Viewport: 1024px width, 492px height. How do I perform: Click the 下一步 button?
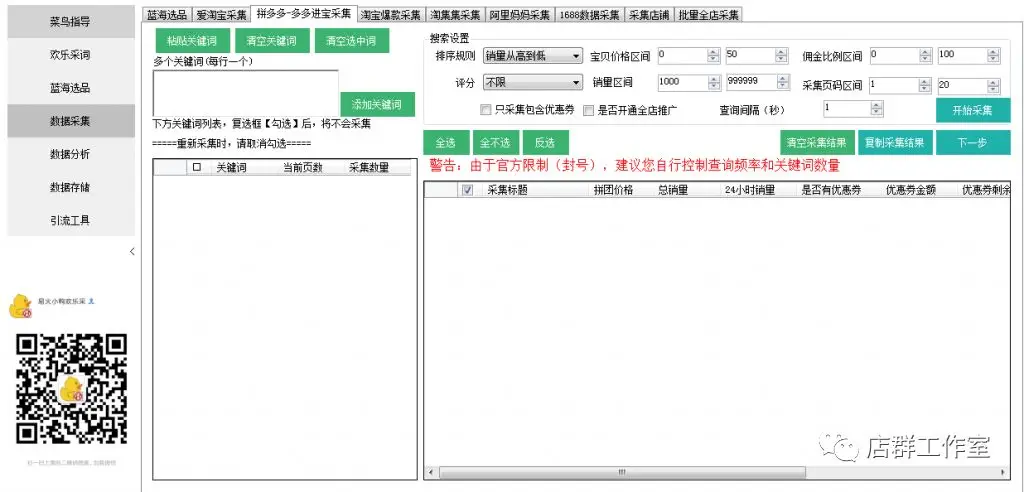coord(973,143)
